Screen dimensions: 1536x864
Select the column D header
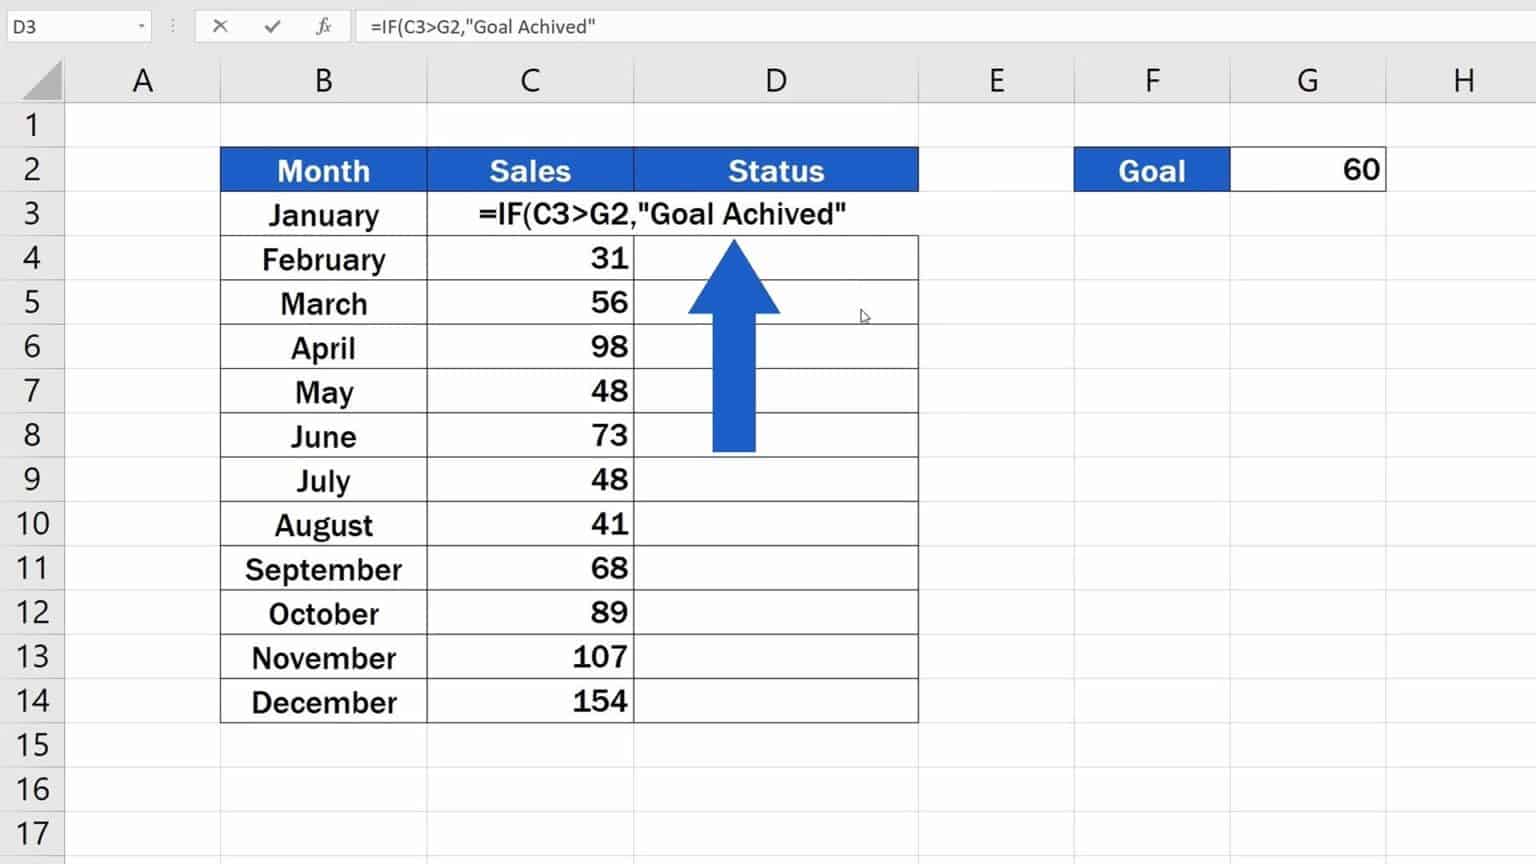775,79
